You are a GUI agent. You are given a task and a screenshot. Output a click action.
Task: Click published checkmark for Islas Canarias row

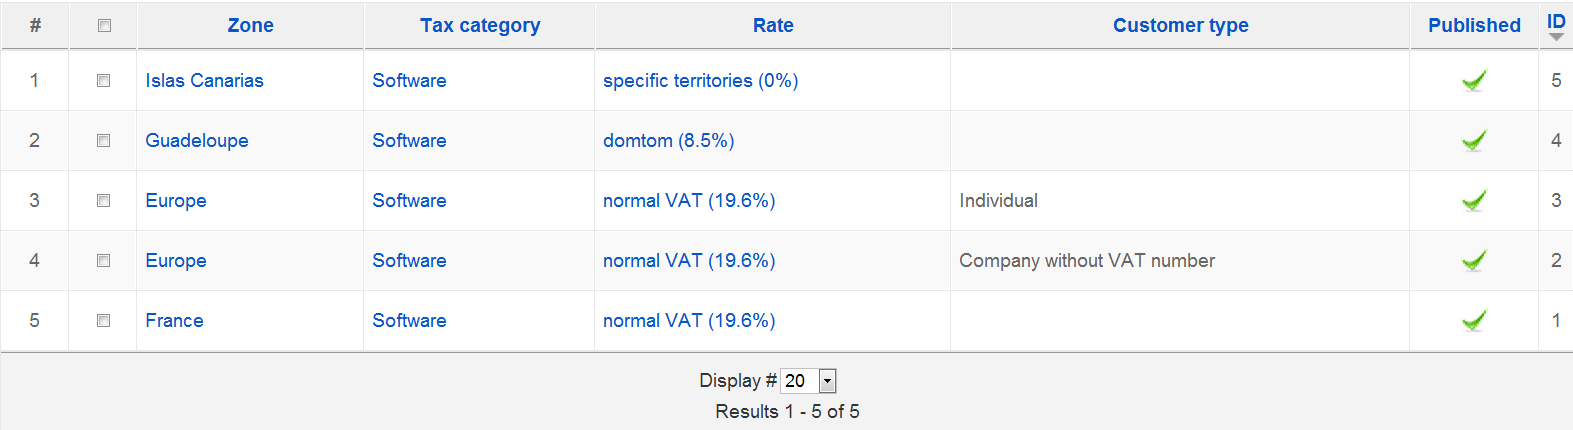pos(1473,80)
